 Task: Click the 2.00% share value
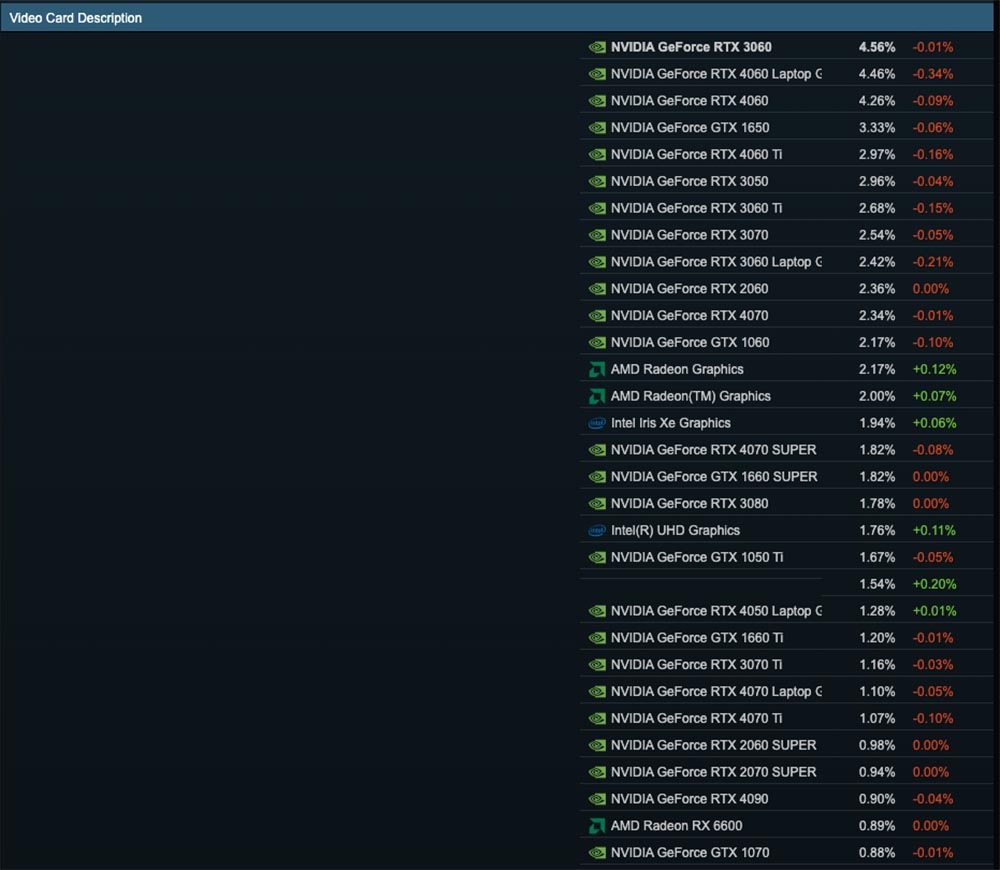pos(877,396)
